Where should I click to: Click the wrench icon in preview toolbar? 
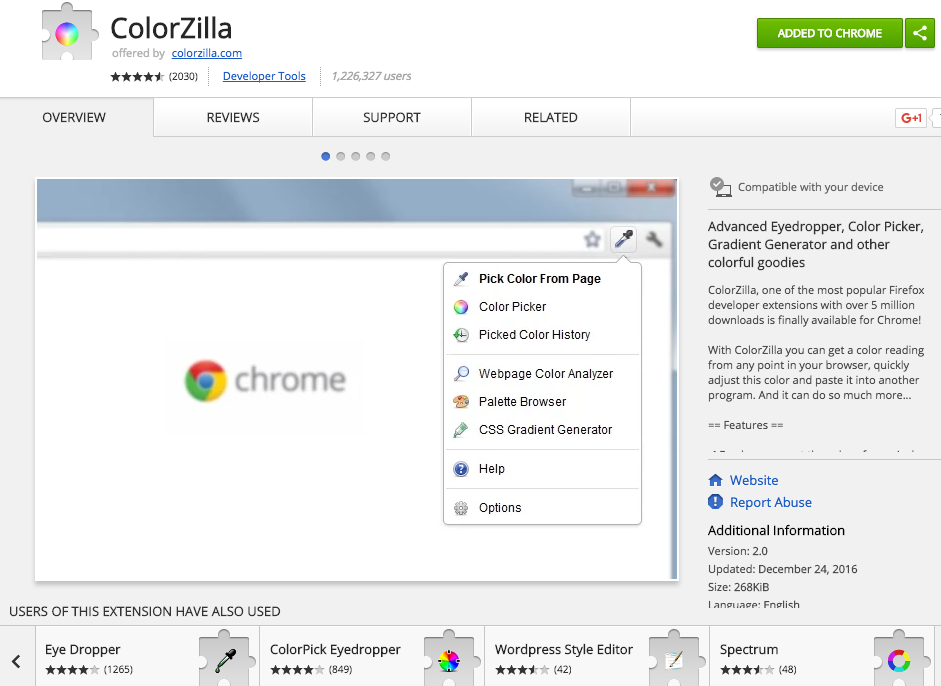(x=654, y=239)
